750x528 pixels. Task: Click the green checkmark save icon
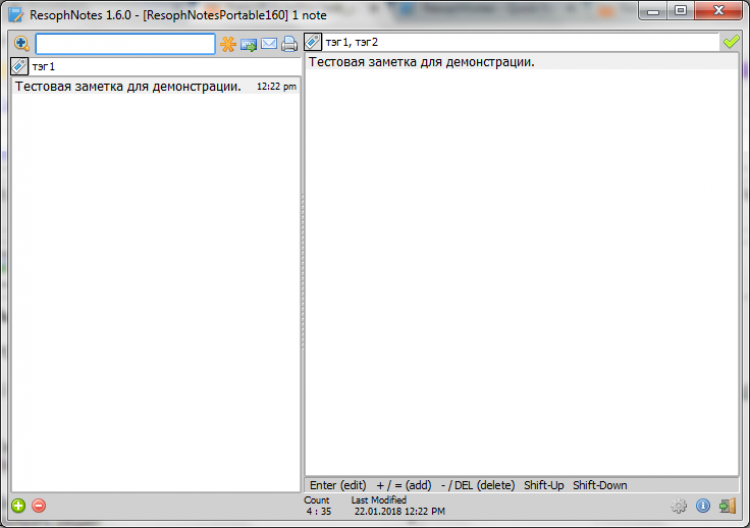pyautogui.click(x=731, y=42)
